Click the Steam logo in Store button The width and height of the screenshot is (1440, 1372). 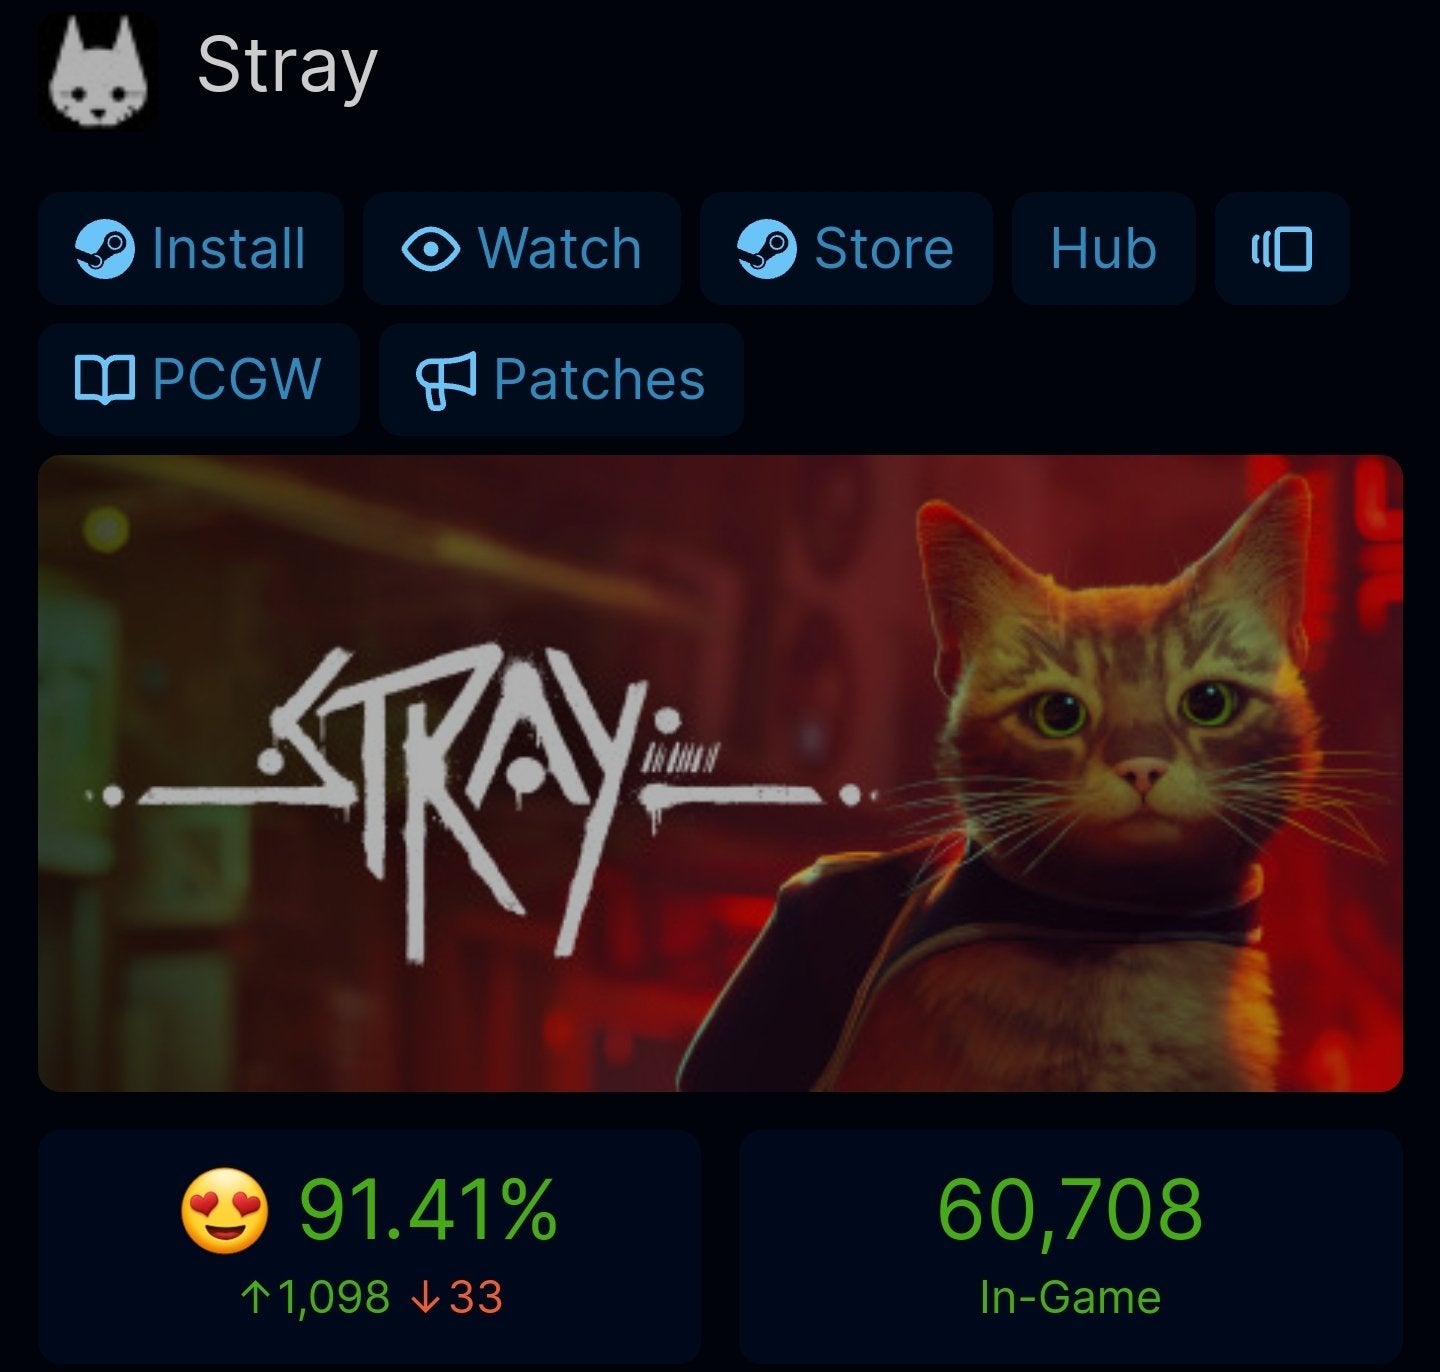[x=767, y=249]
